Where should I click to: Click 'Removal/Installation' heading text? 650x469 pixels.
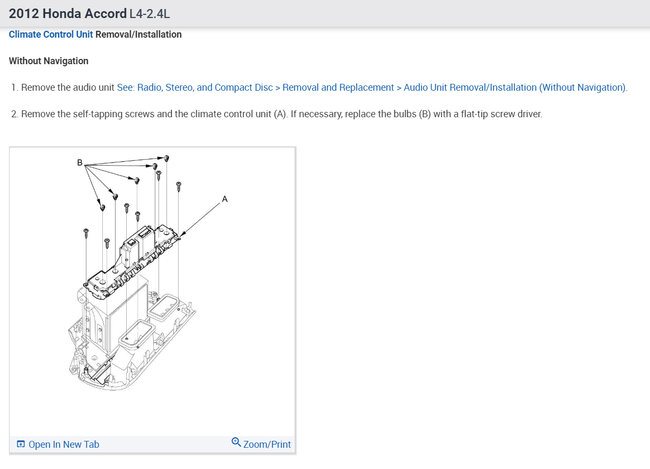click(x=138, y=34)
